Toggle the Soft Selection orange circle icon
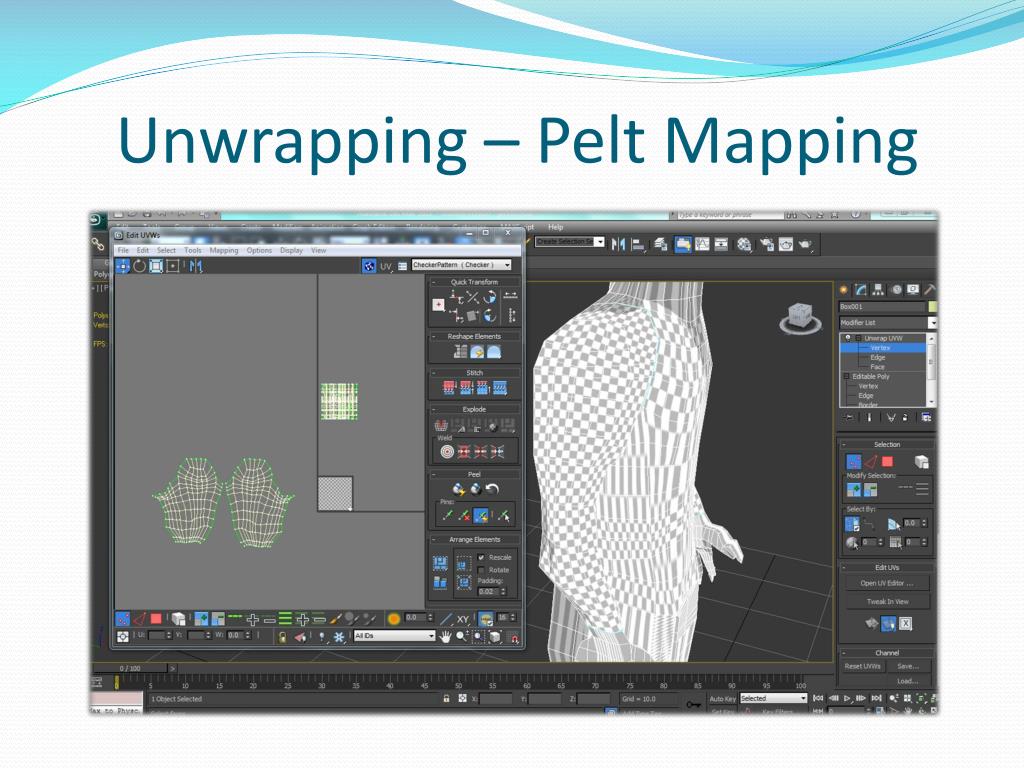Viewport: 1024px width, 768px height. click(x=394, y=618)
